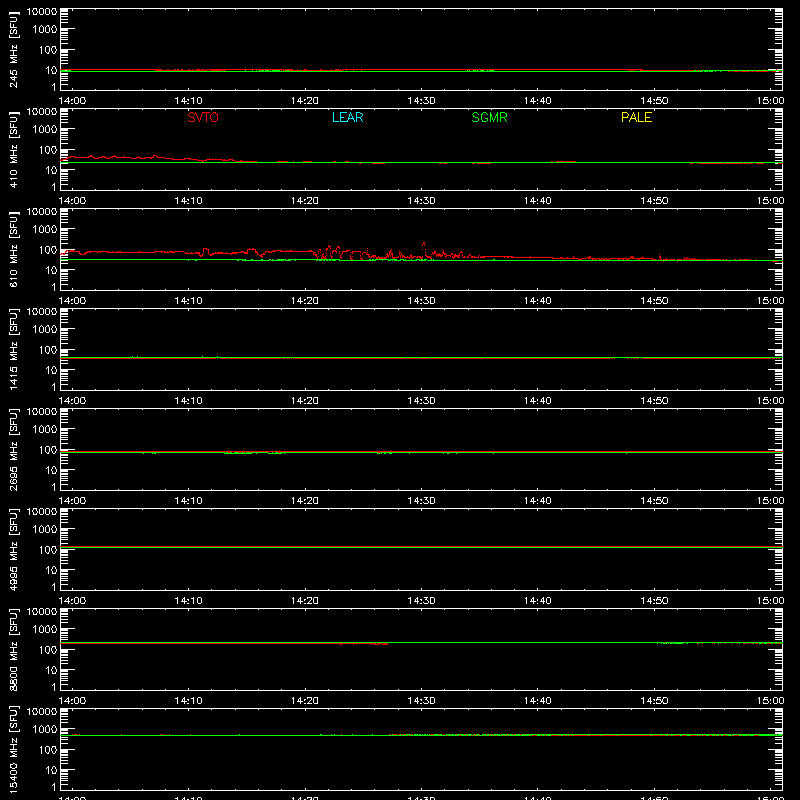
Task: Select the 4995 MHz [SFU] axis title
Action: pyautogui.click(x=13, y=549)
